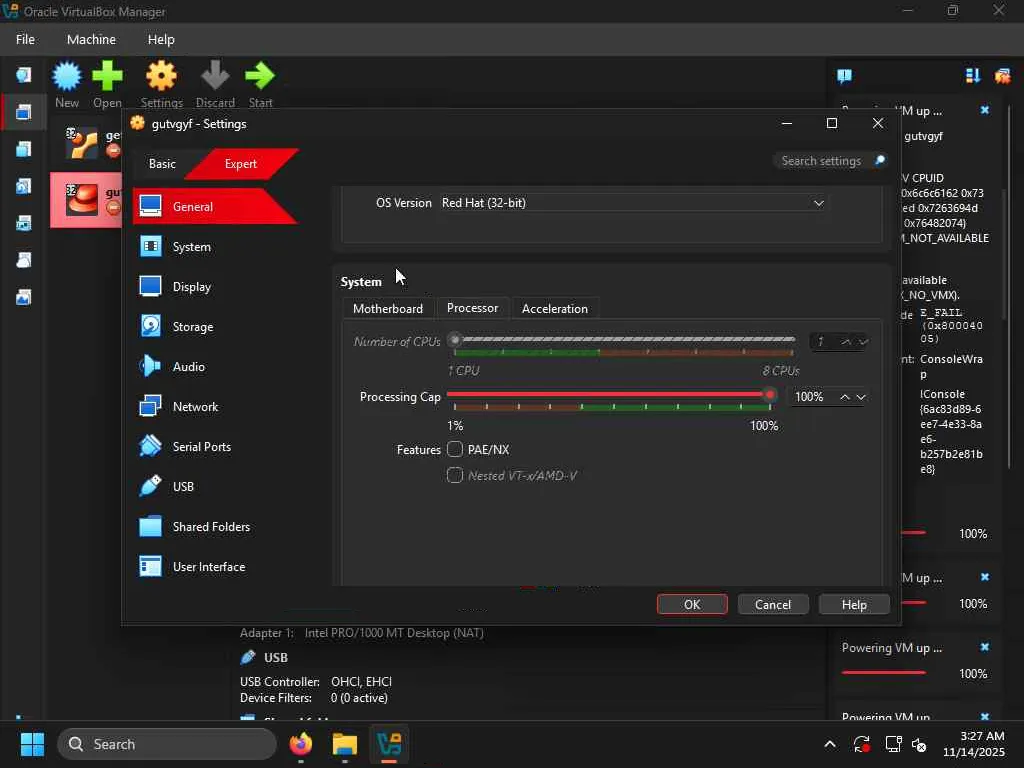Viewport: 1024px width, 768px height.
Task: Open the Machine menu
Action: click(91, 40)
